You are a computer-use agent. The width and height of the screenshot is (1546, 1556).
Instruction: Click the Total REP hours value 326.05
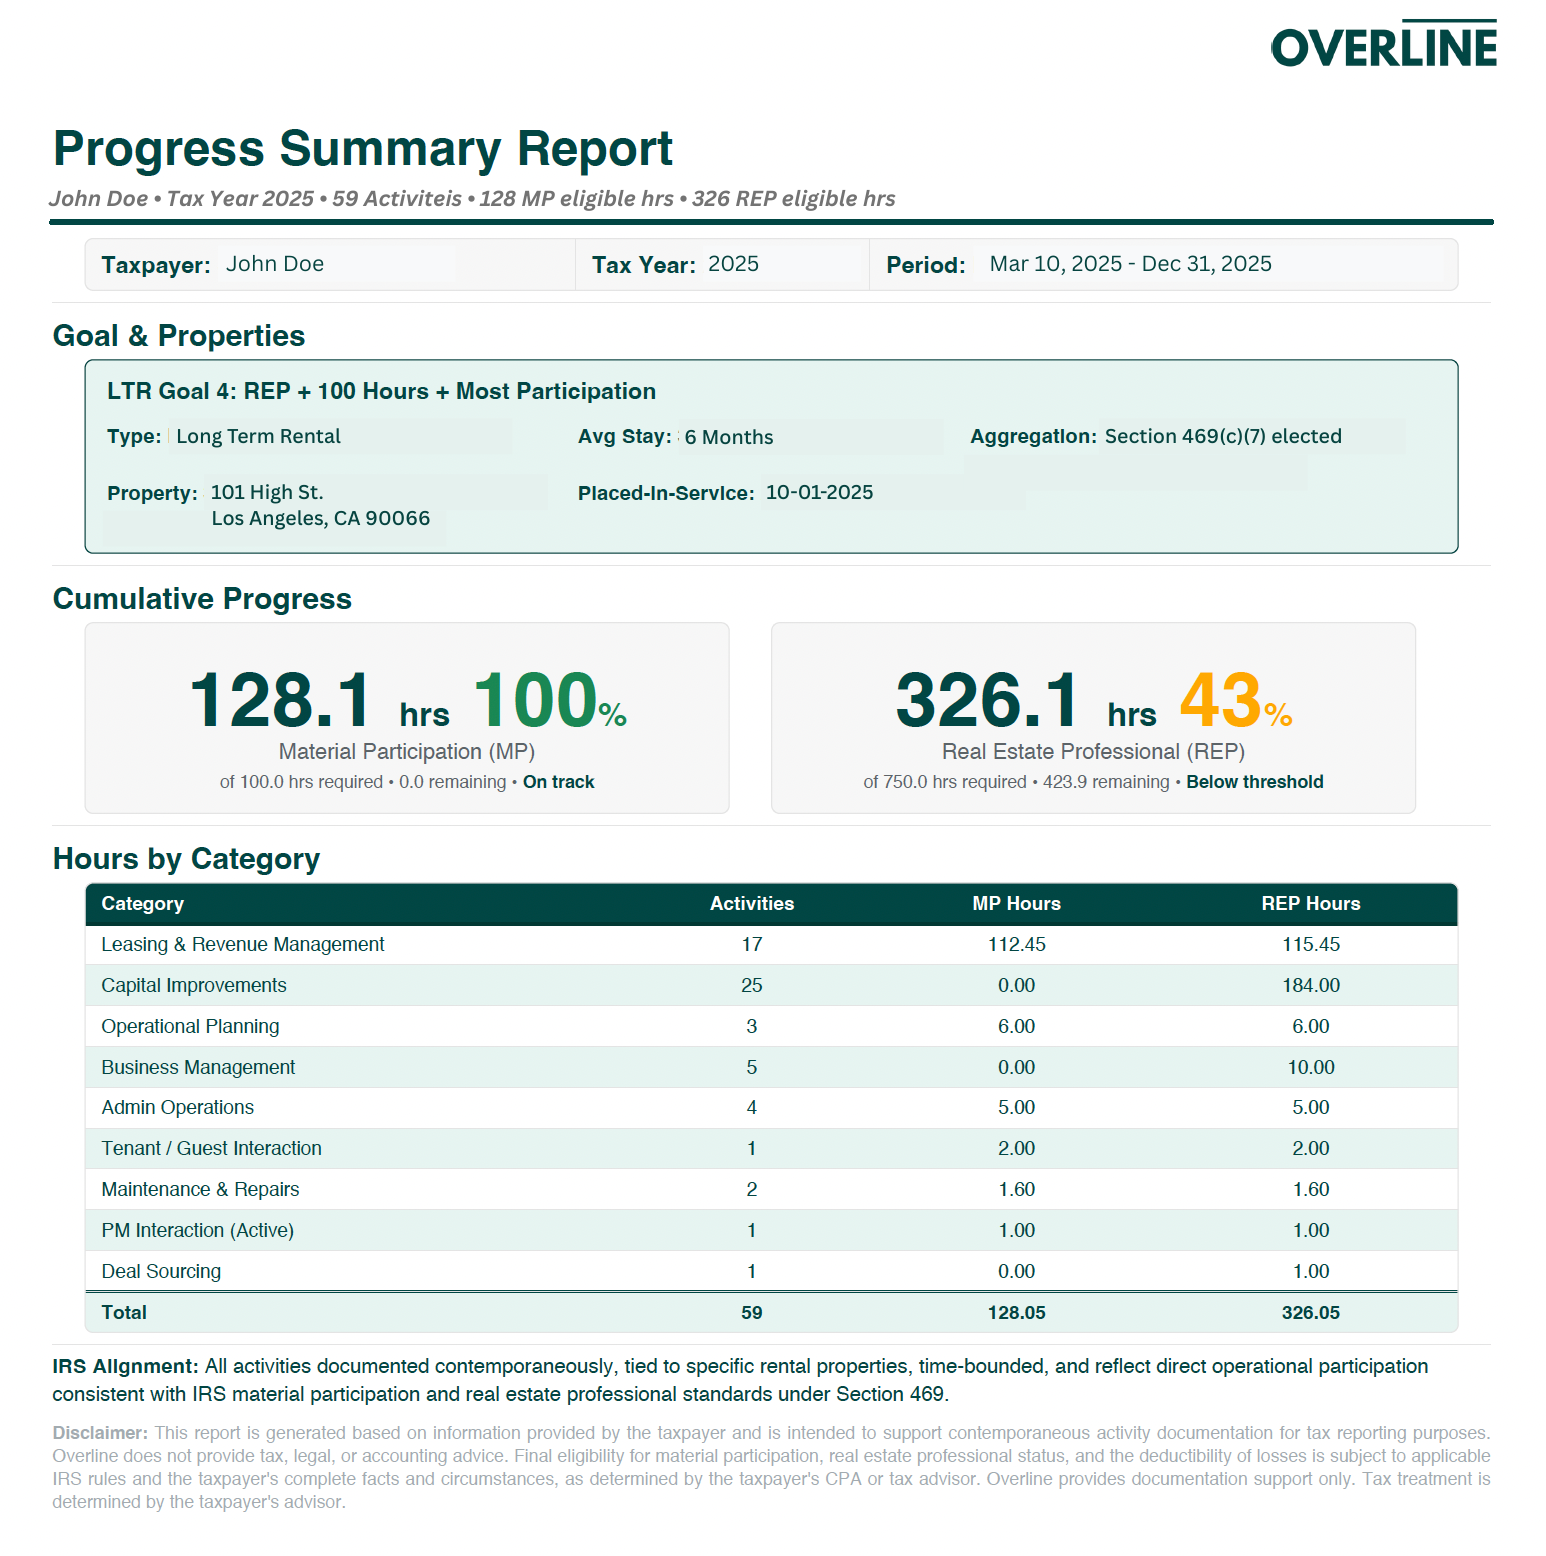[x=1310, y=1313]
